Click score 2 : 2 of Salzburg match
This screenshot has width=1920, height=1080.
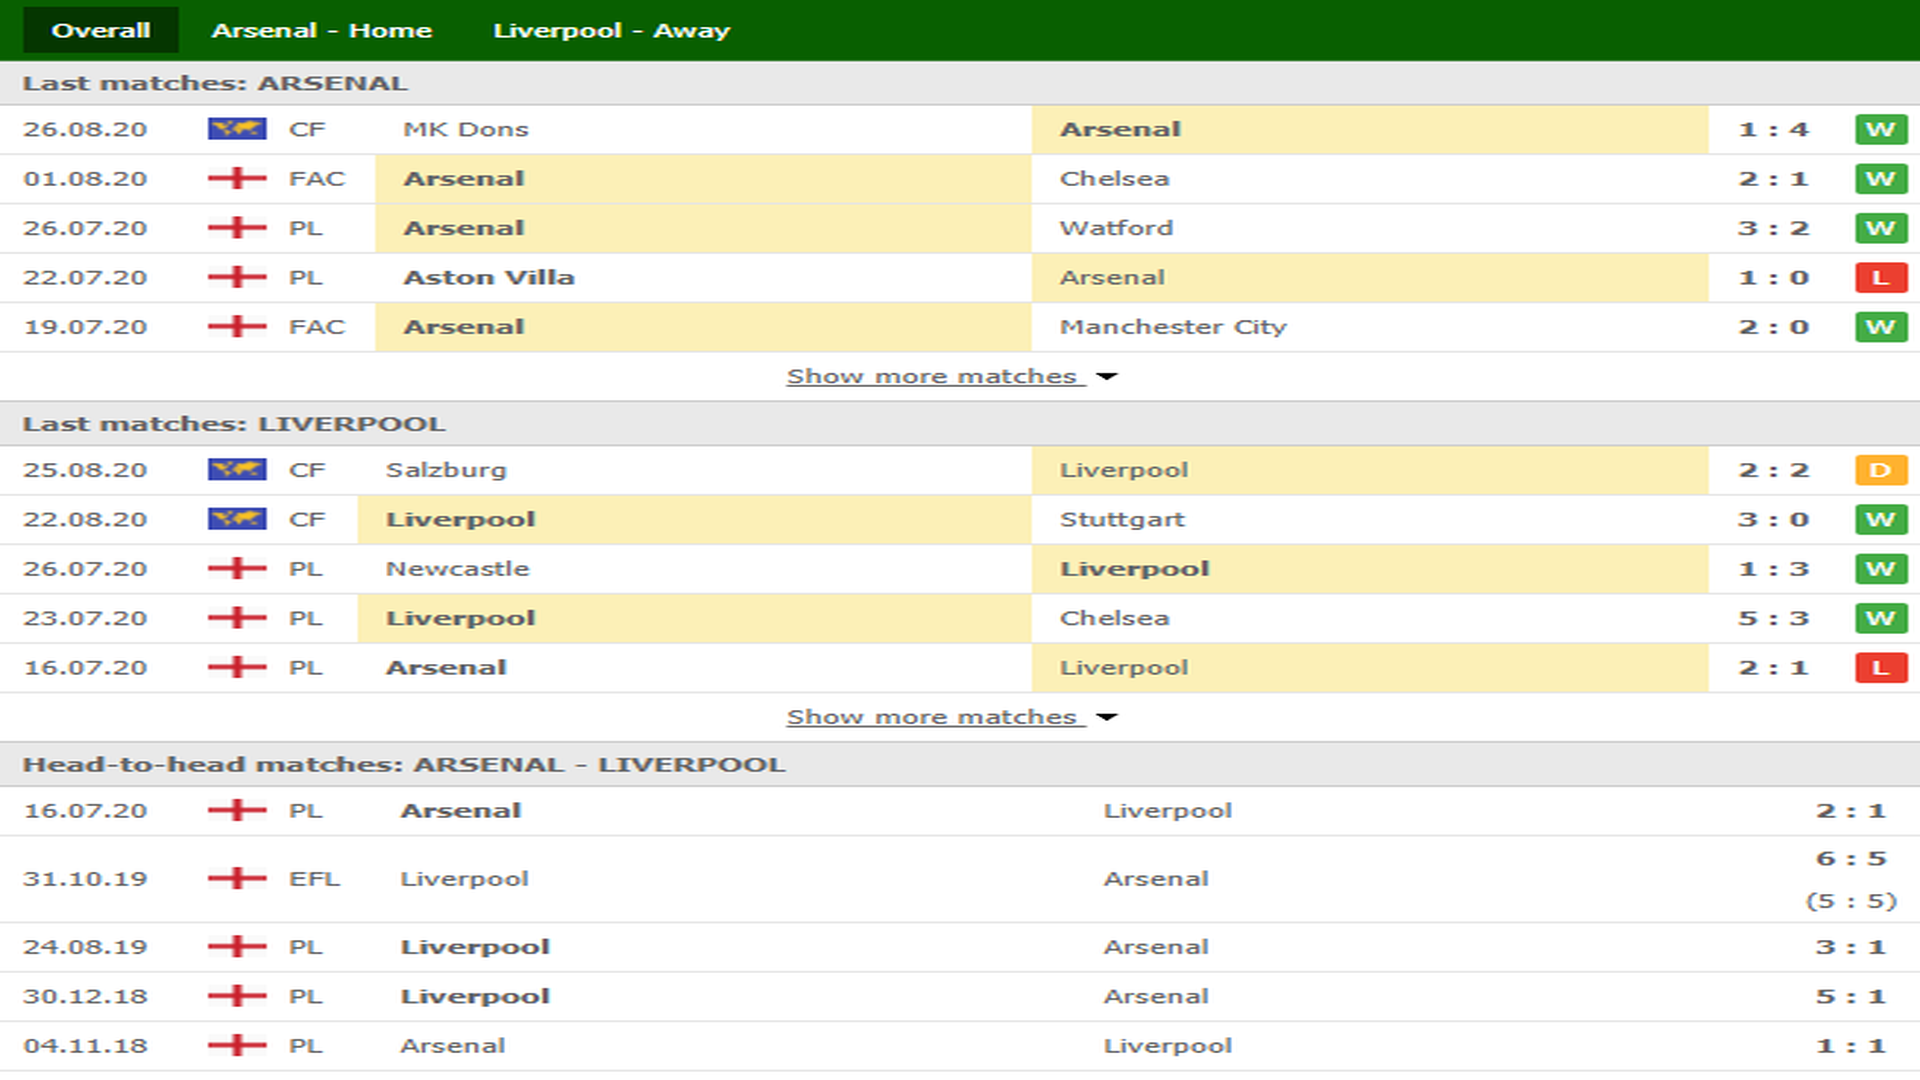click(x=1774, y=470)
